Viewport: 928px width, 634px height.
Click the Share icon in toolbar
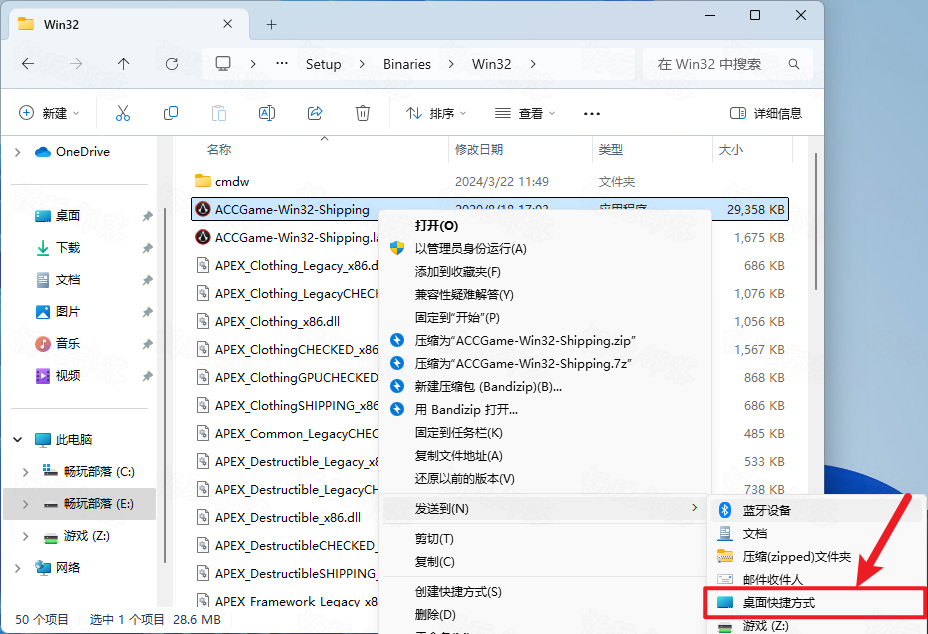point(315,113)
